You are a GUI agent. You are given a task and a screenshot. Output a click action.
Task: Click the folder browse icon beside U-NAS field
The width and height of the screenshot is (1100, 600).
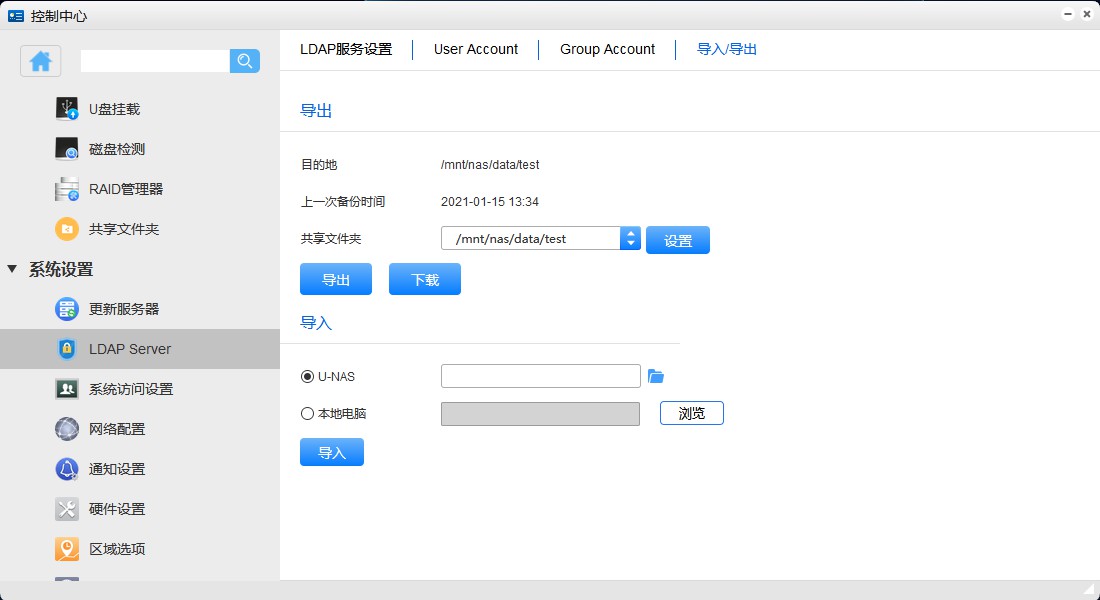tap(656, 376)
